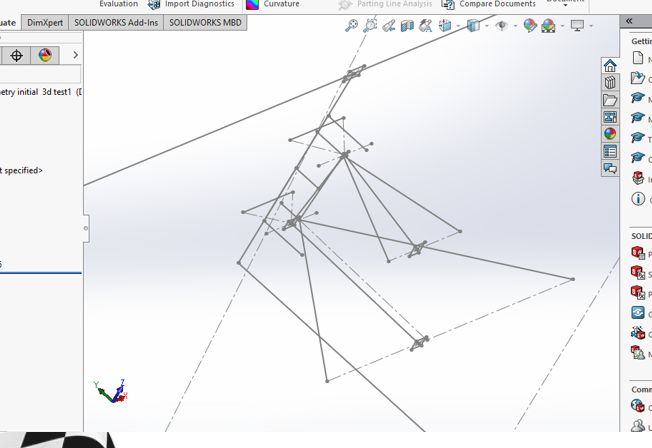The image size is (652, 448).
Task: Open File Explorer folder tab in task pane
Action: [610, 100]
